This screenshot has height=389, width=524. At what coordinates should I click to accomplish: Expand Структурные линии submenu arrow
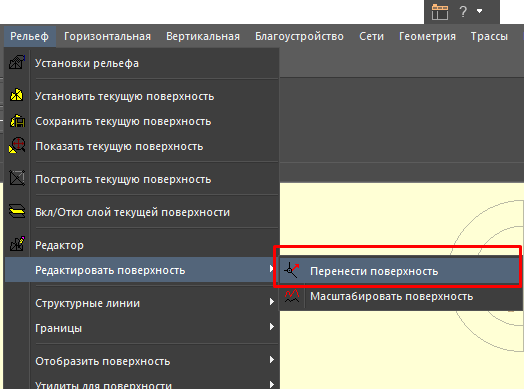(x=272, y=302)
